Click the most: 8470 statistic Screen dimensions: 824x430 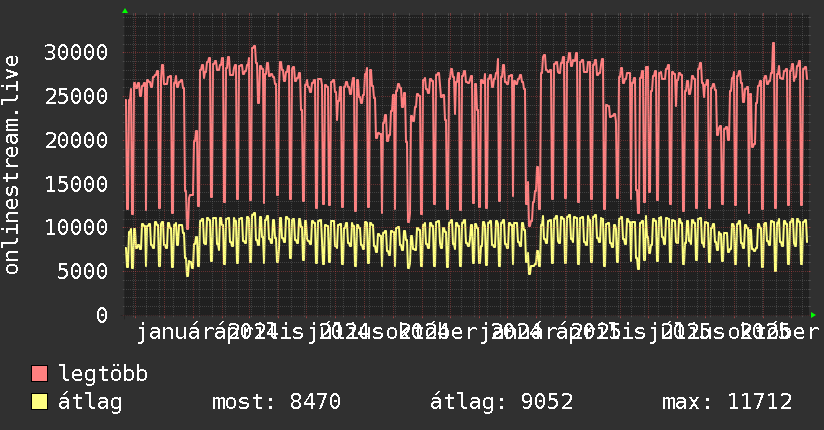pyautogui.click(x=276, y=402)
